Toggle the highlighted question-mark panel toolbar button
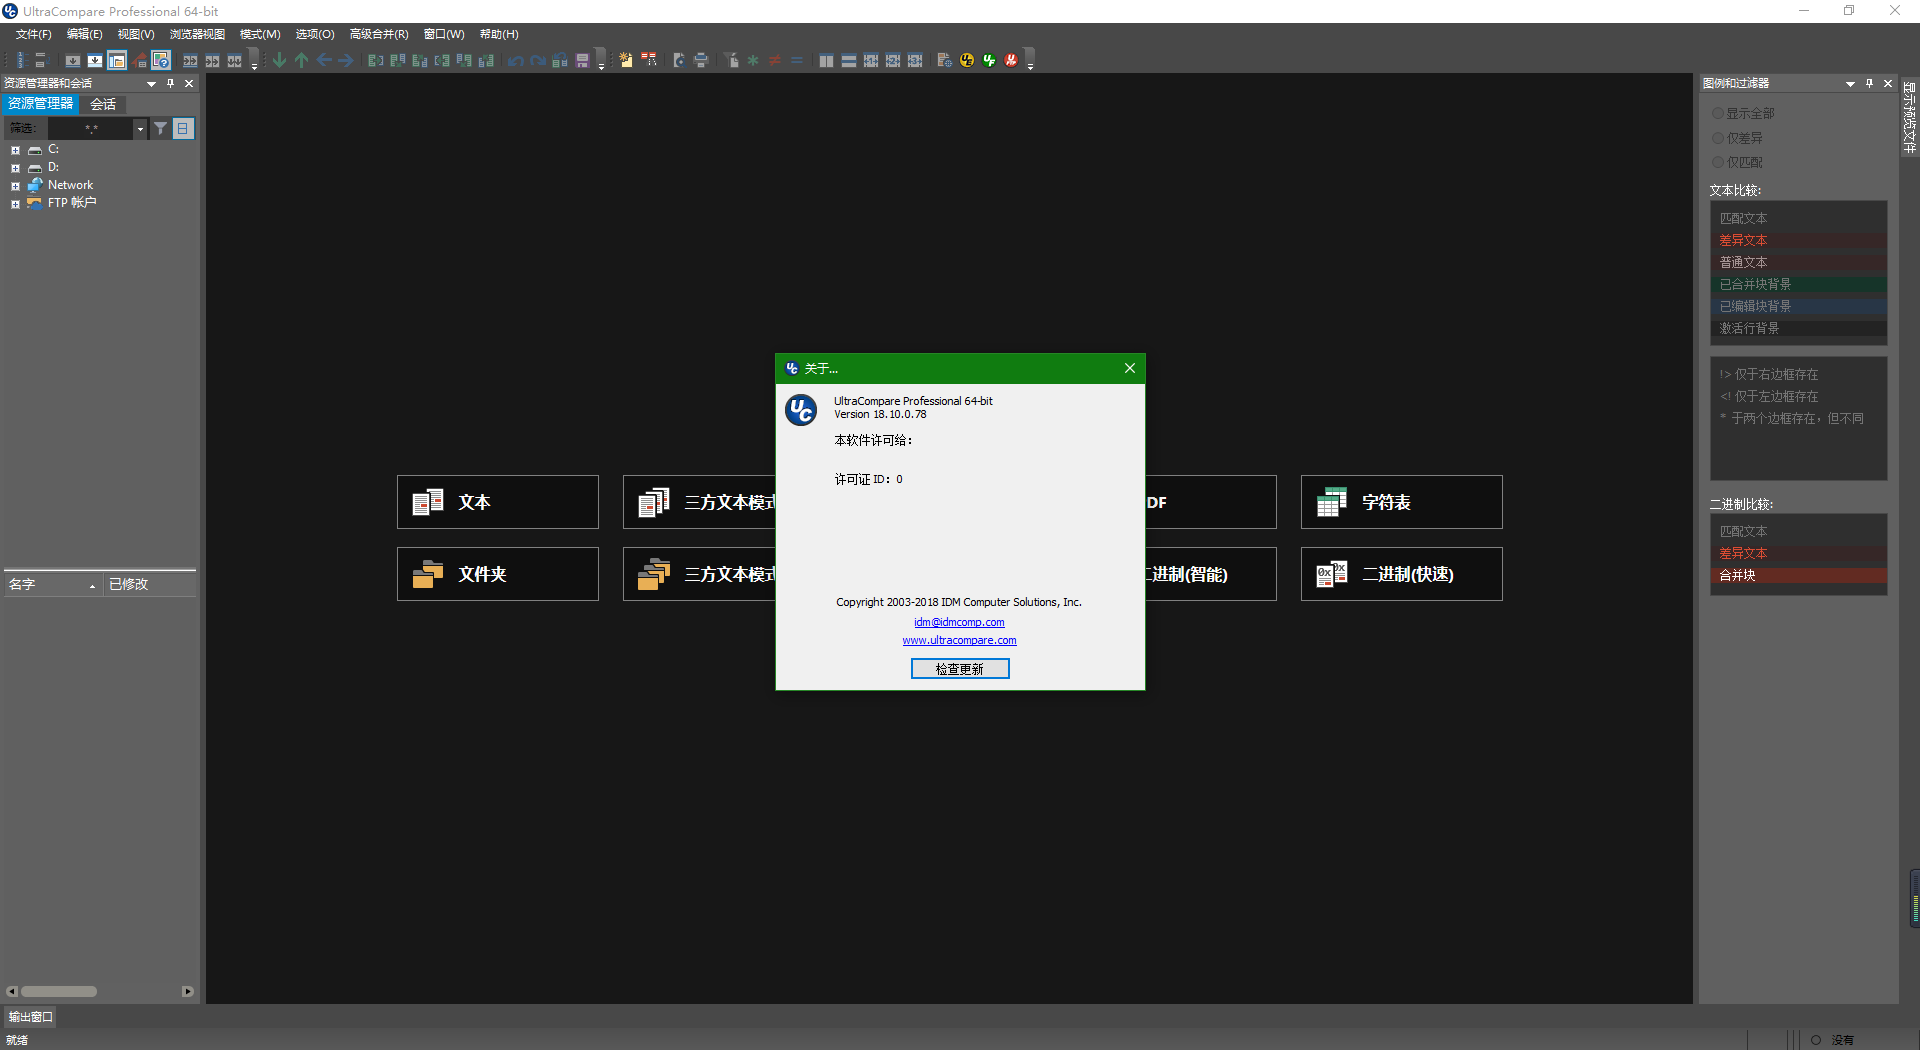 [161, 60]
